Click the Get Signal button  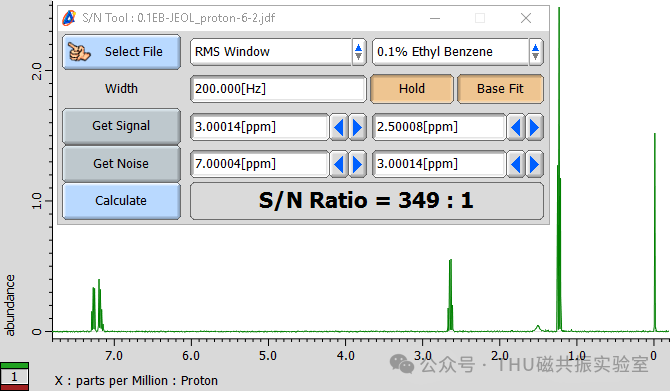click(x=121, y=126)
